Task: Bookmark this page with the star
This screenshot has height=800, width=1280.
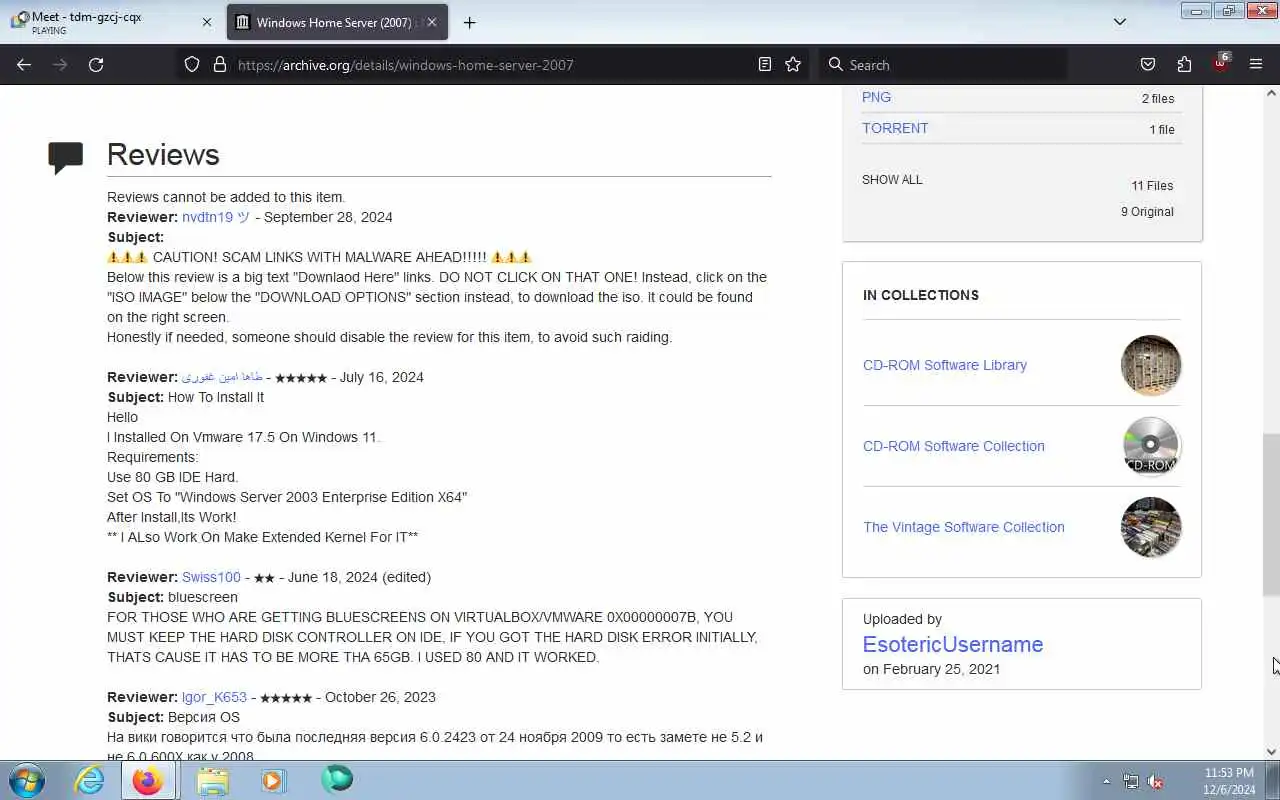Action: 793,64
